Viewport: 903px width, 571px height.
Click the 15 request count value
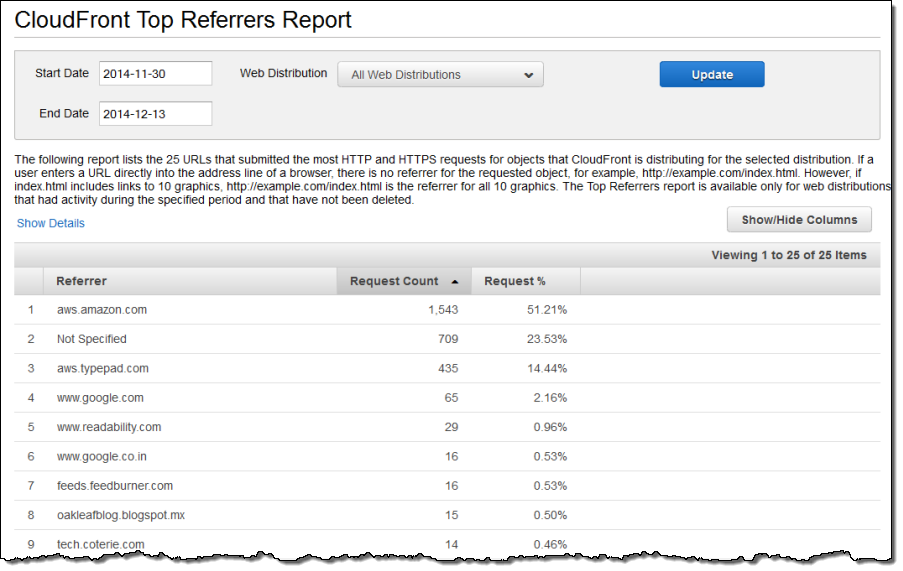click(x=452, y=515)
